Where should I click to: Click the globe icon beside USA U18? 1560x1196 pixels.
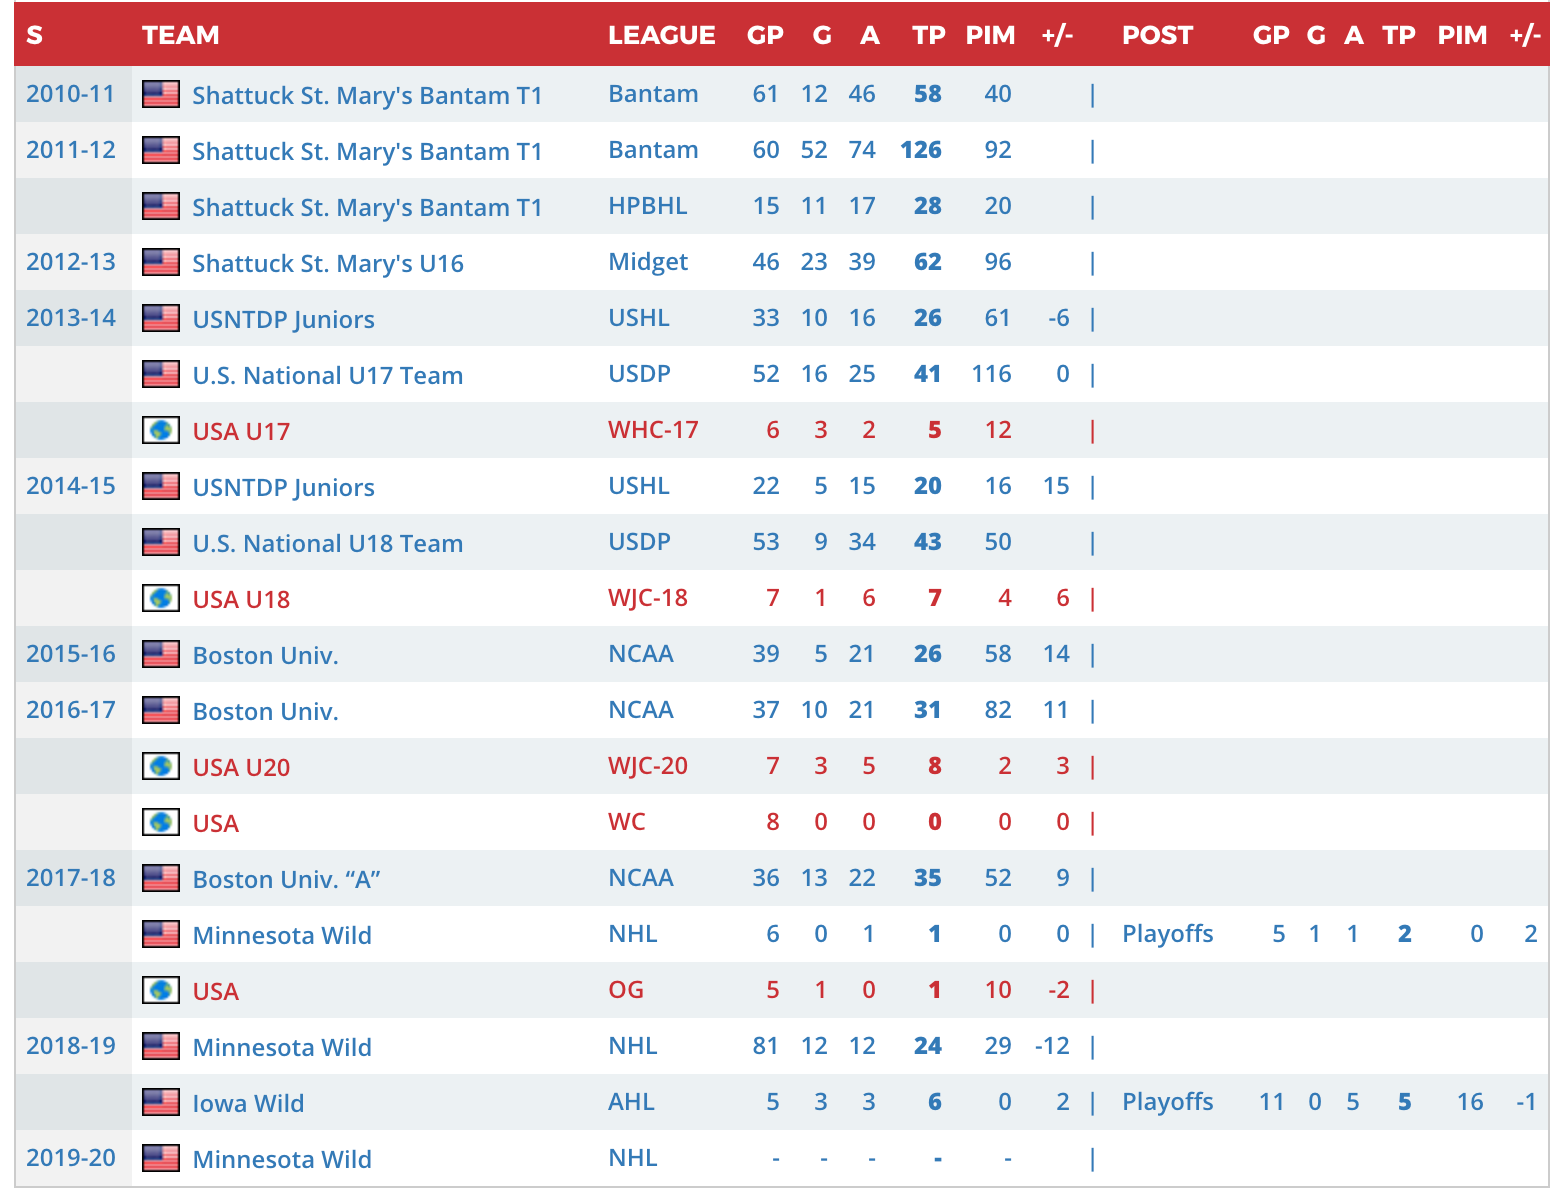click(x=161, y=598)
